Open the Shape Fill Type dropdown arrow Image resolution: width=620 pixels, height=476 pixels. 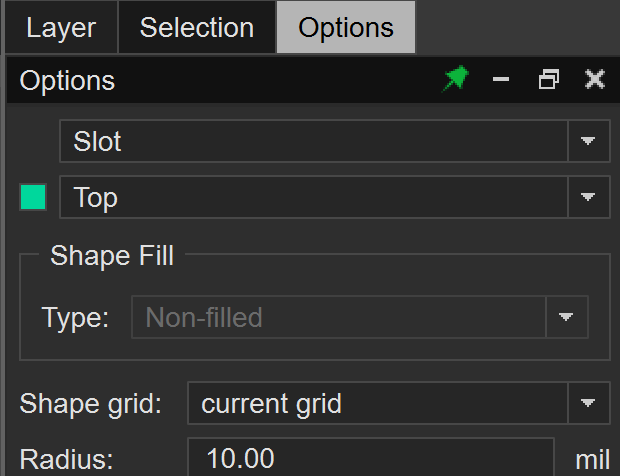point(567,318)
